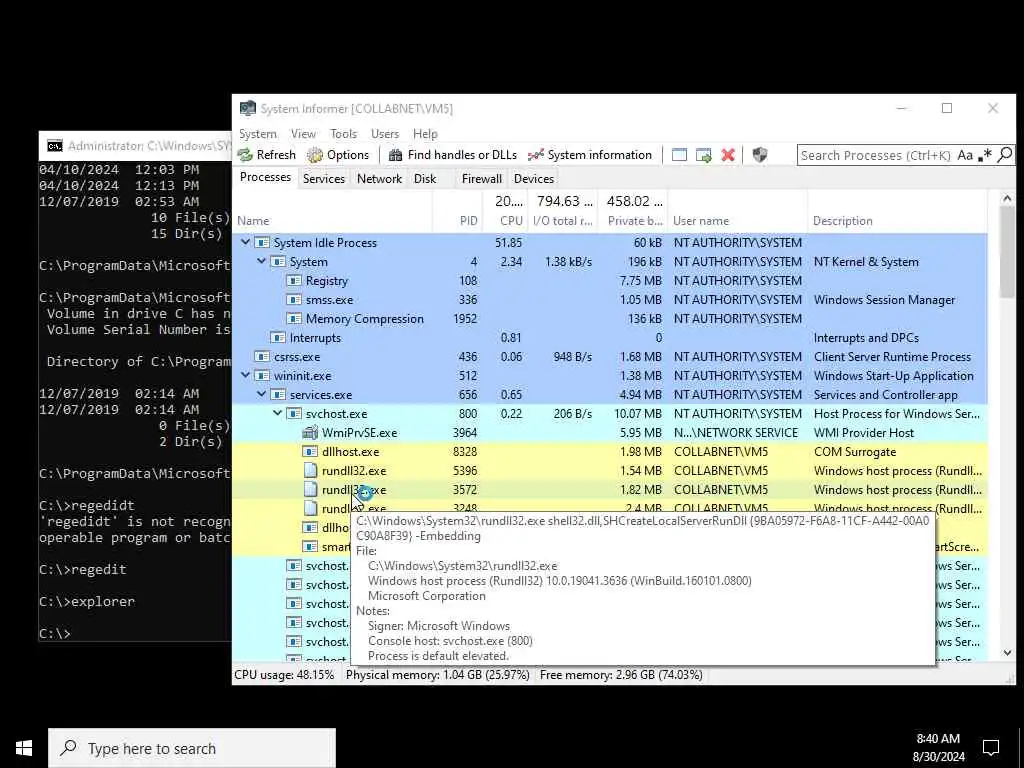The height and width of the screenshot is (768, 1024).
Task: Open the Options toolbar button
Action: pyautogui.click(x=338, y=155)
